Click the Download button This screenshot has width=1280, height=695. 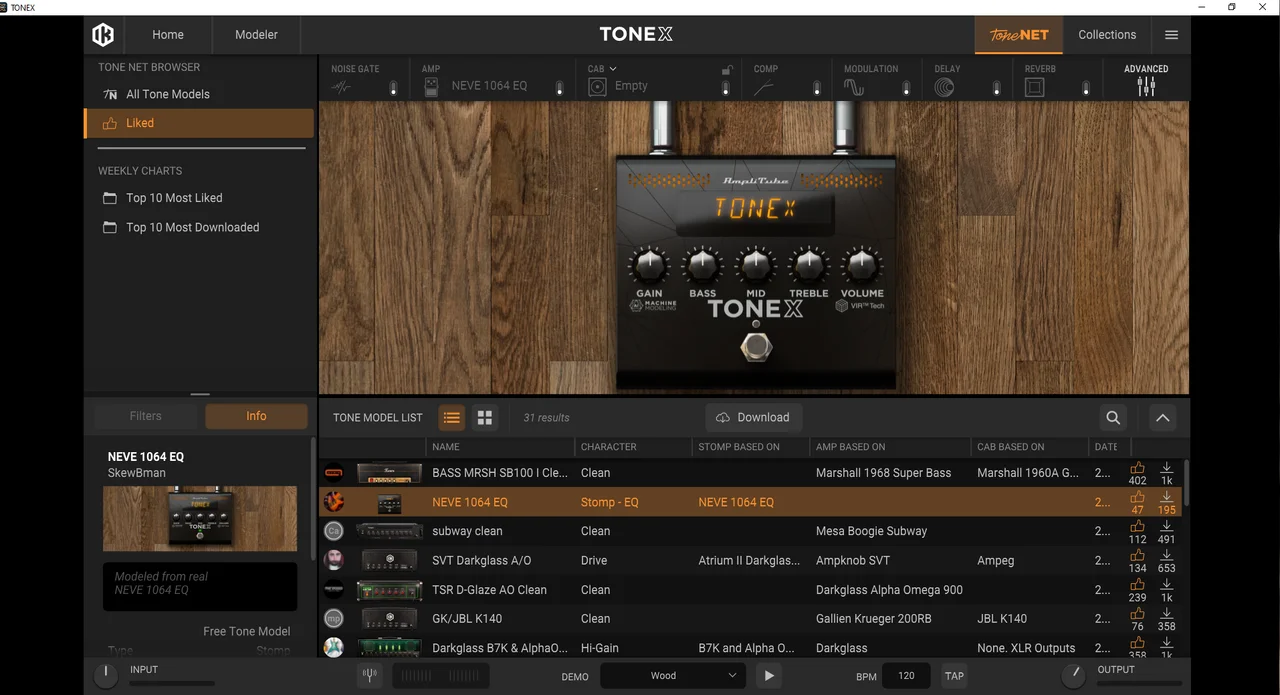click(x=753, y=418)
